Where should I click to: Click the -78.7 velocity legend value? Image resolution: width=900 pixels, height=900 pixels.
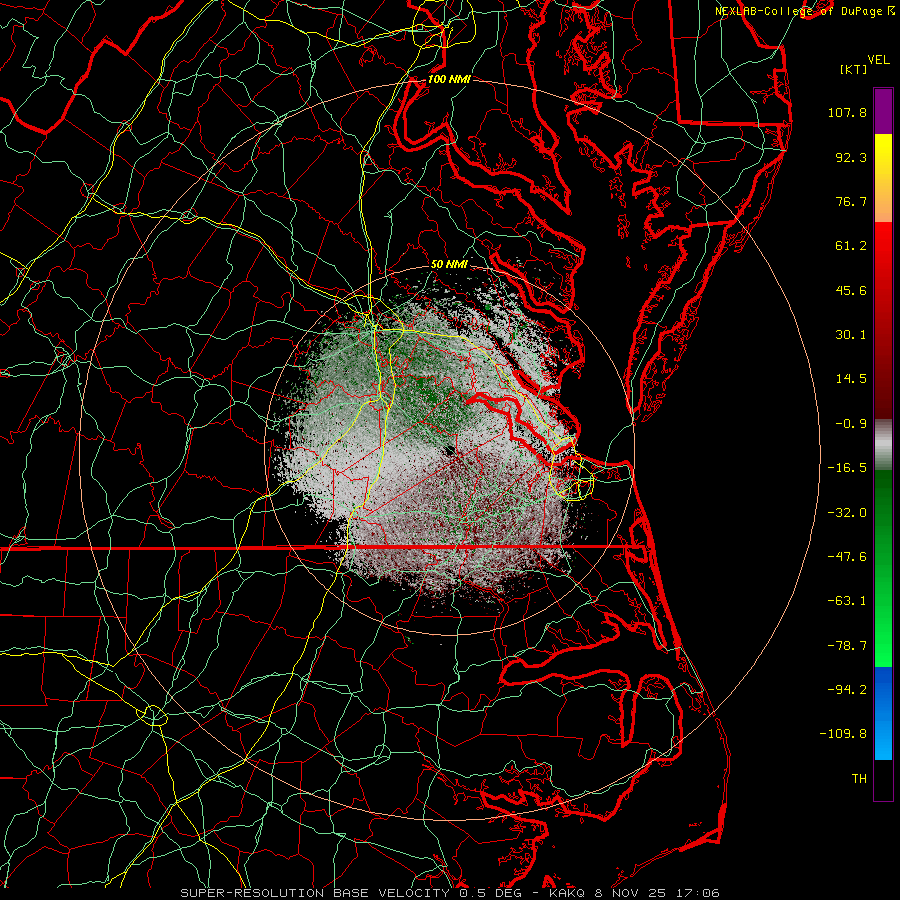(x=847, y=646)
